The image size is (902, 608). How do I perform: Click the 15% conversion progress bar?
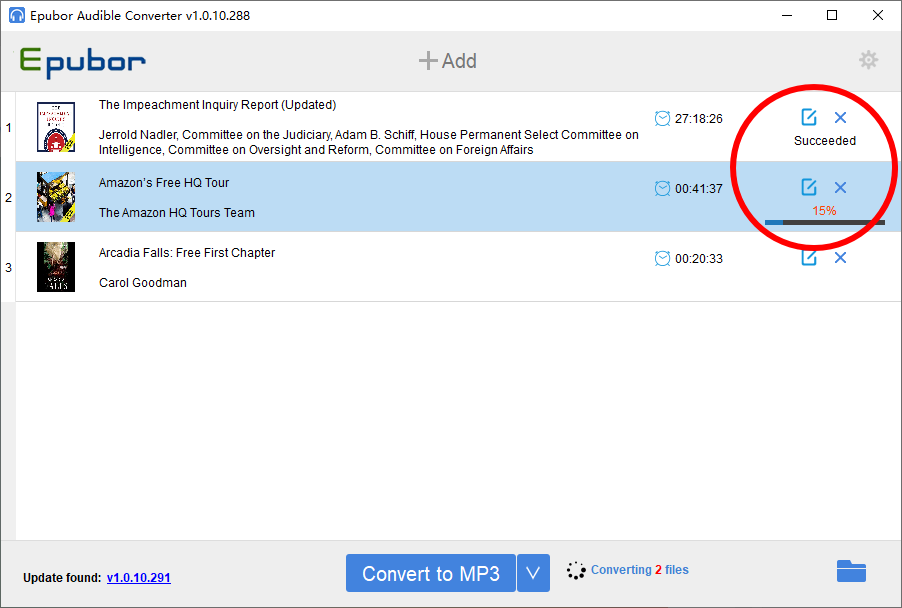coord(824,222)
